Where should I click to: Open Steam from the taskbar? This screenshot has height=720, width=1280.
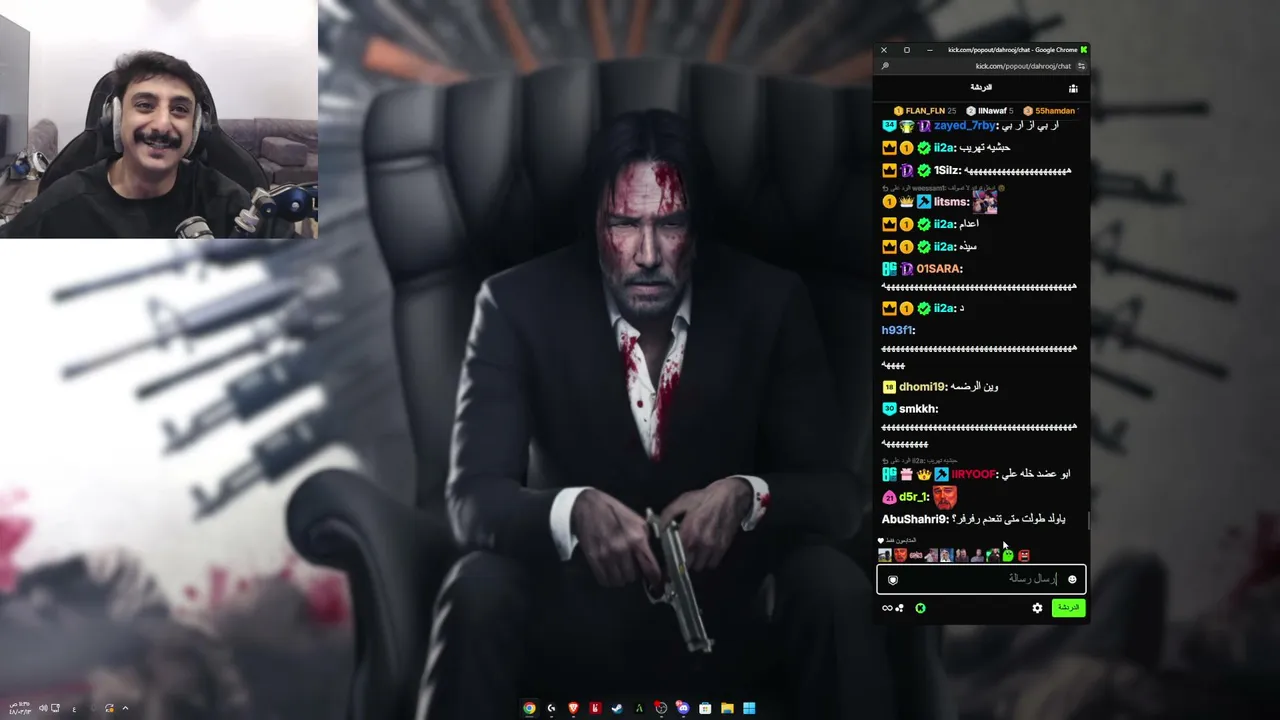(x=617, y=708)
